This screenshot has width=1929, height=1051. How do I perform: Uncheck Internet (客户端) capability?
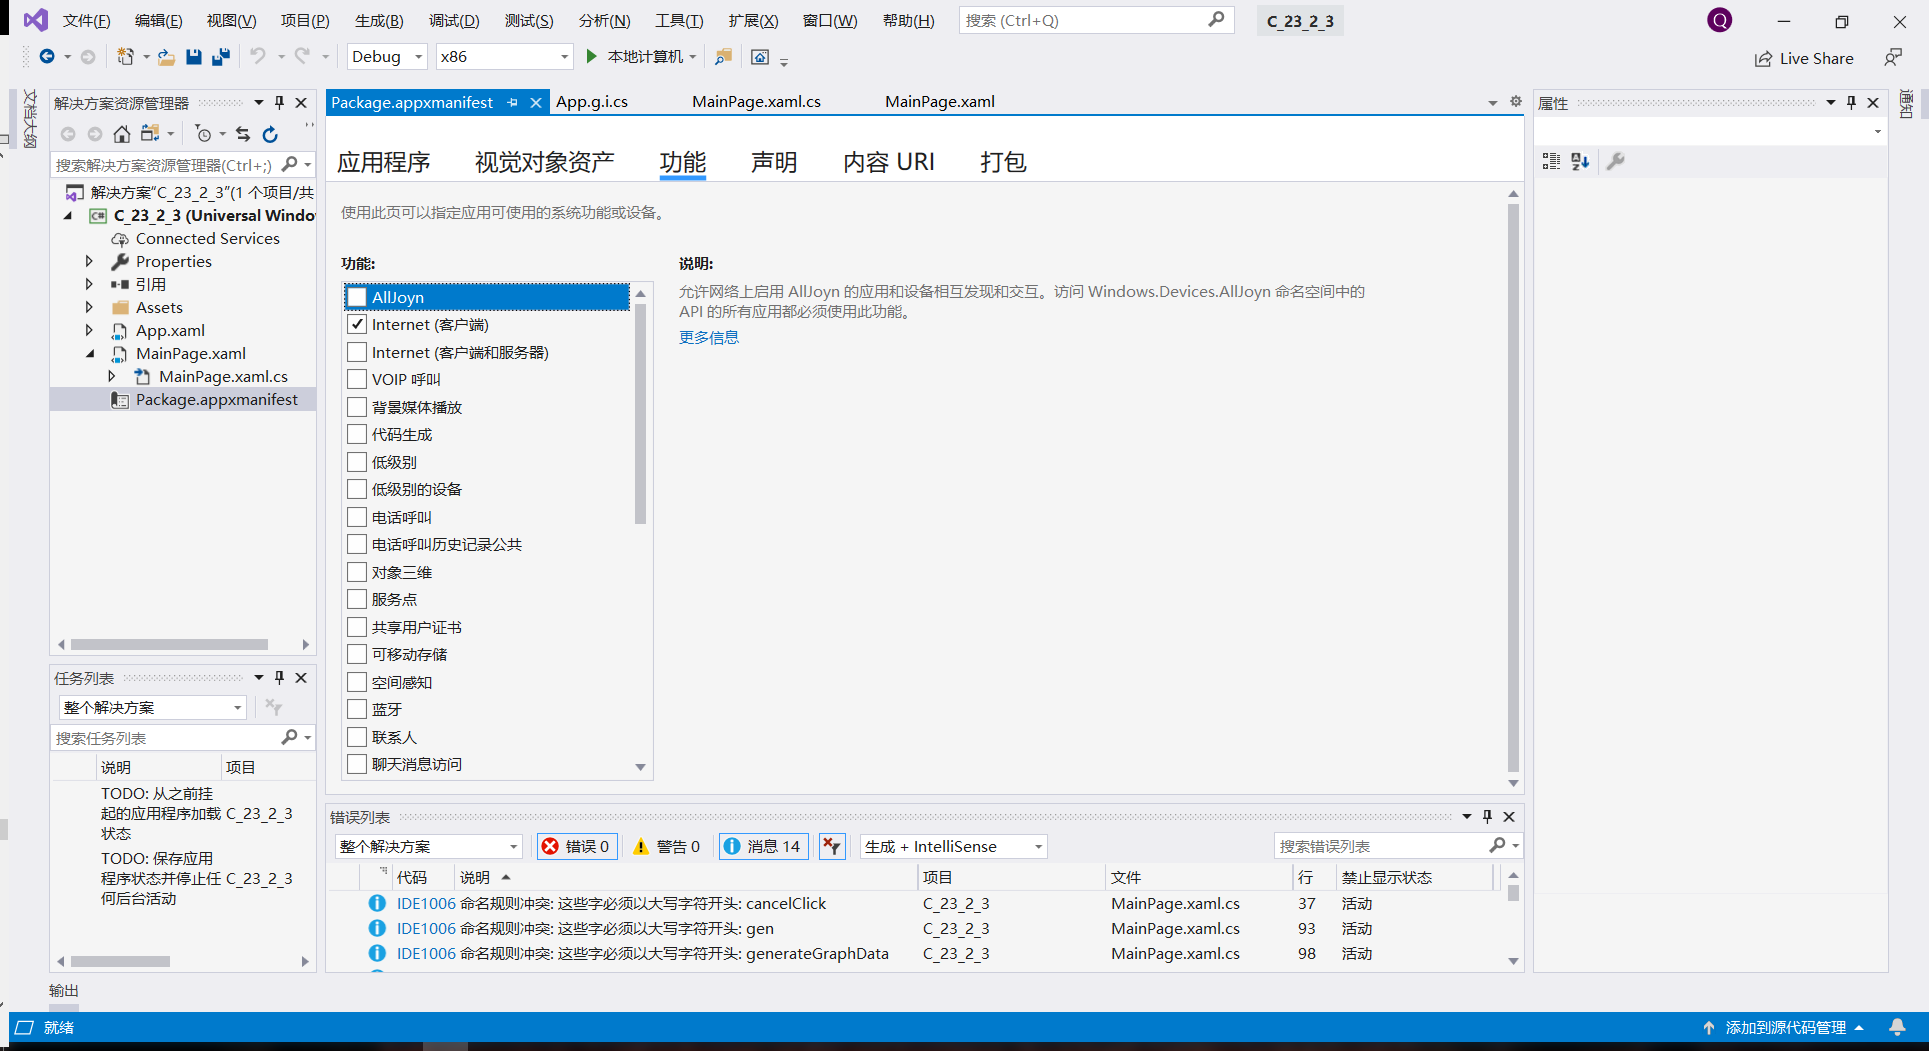[x=357, y=324]
